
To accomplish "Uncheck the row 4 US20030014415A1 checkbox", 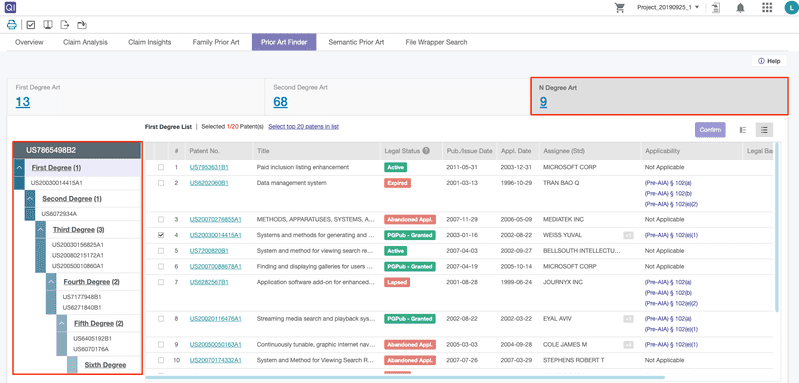I will pyautogui.click(x=161, y=235).
